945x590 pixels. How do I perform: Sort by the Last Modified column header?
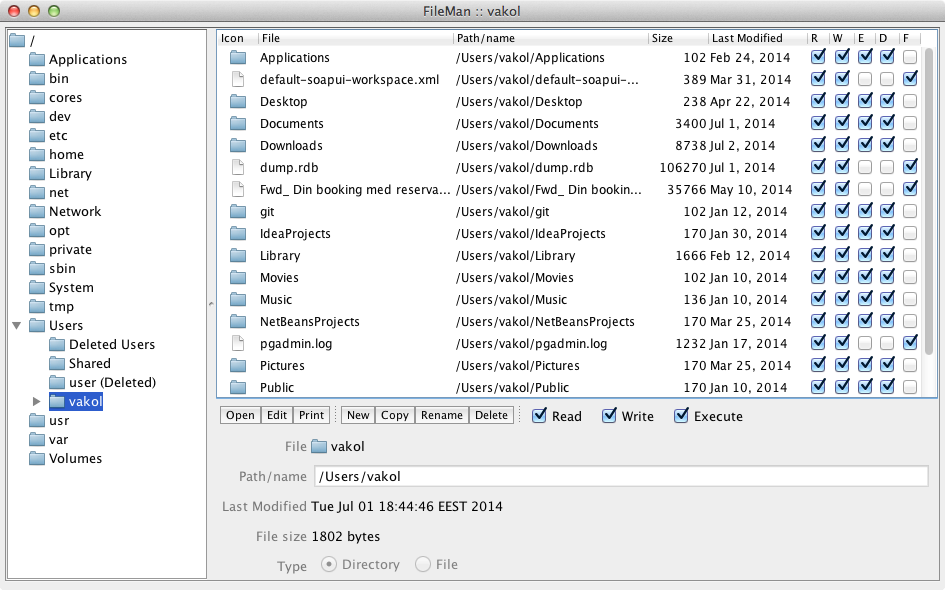pos(758,38)
